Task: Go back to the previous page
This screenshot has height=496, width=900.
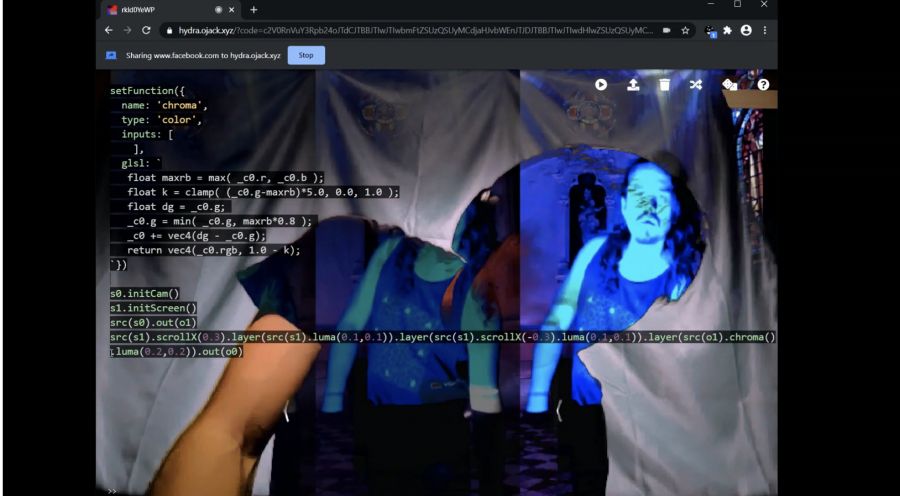Action: click(x=108, y=30)
